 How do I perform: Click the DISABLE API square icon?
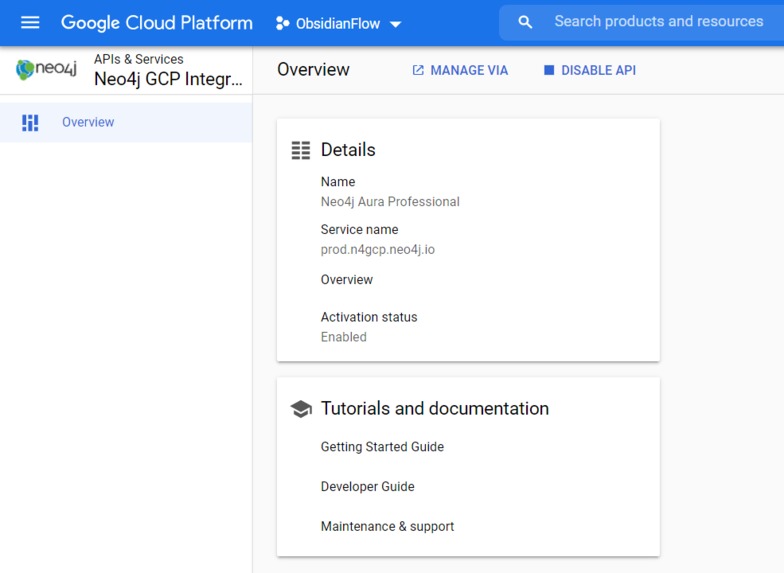click(548, 70)
